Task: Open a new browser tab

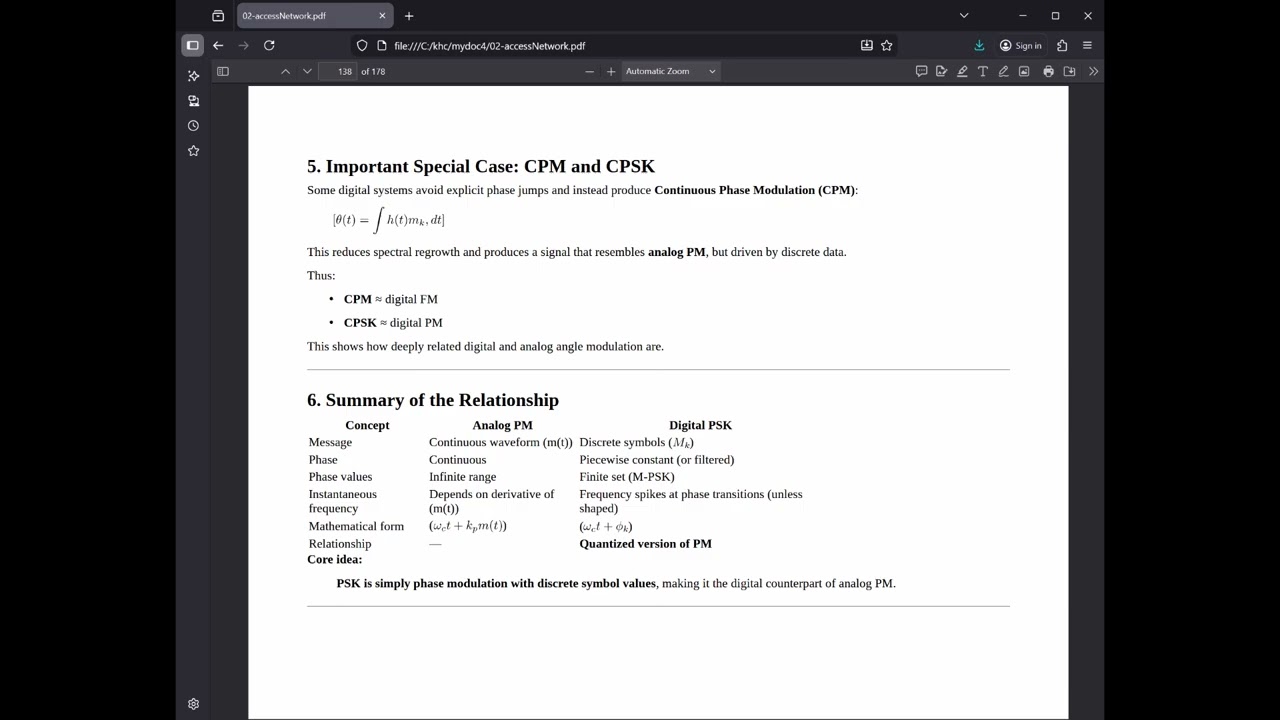Action: click(x=409, y=16)
